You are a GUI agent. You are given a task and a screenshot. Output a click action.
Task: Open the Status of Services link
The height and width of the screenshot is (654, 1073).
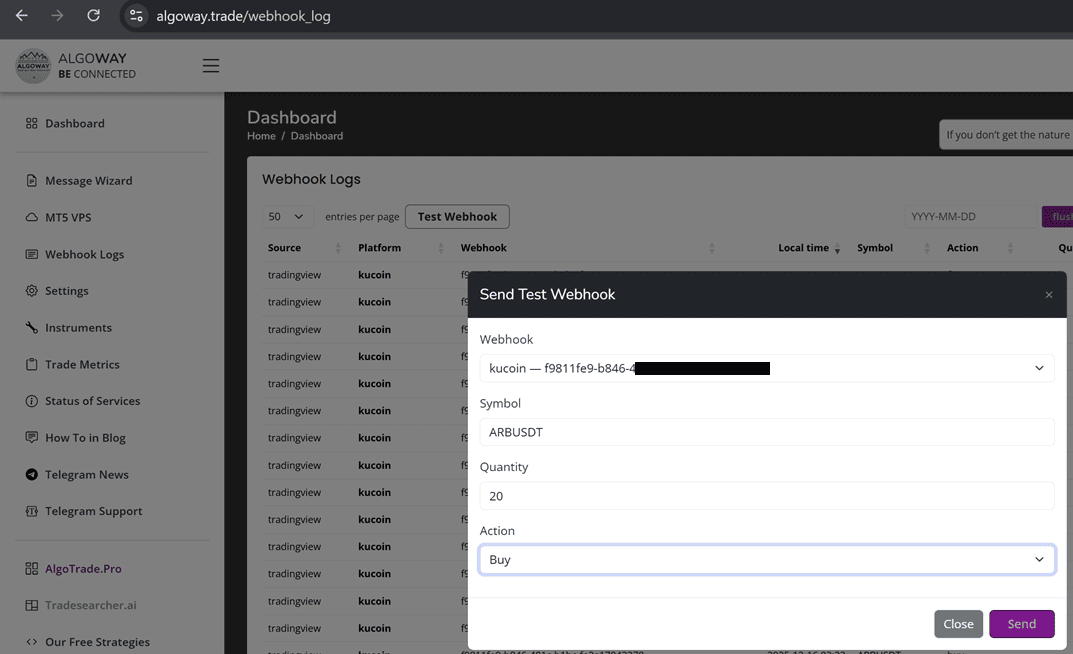[92, 401]
